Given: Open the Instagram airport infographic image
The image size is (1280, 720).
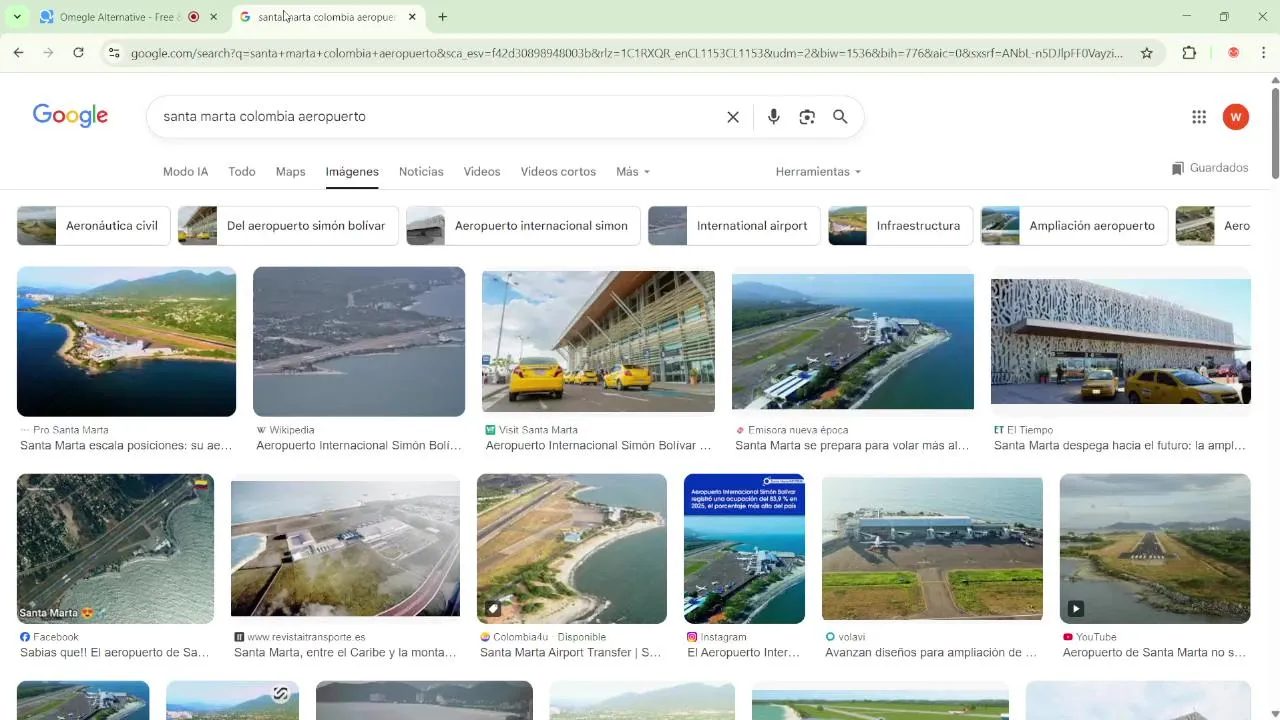Looking at the screenshot, I should pos(744,549).
